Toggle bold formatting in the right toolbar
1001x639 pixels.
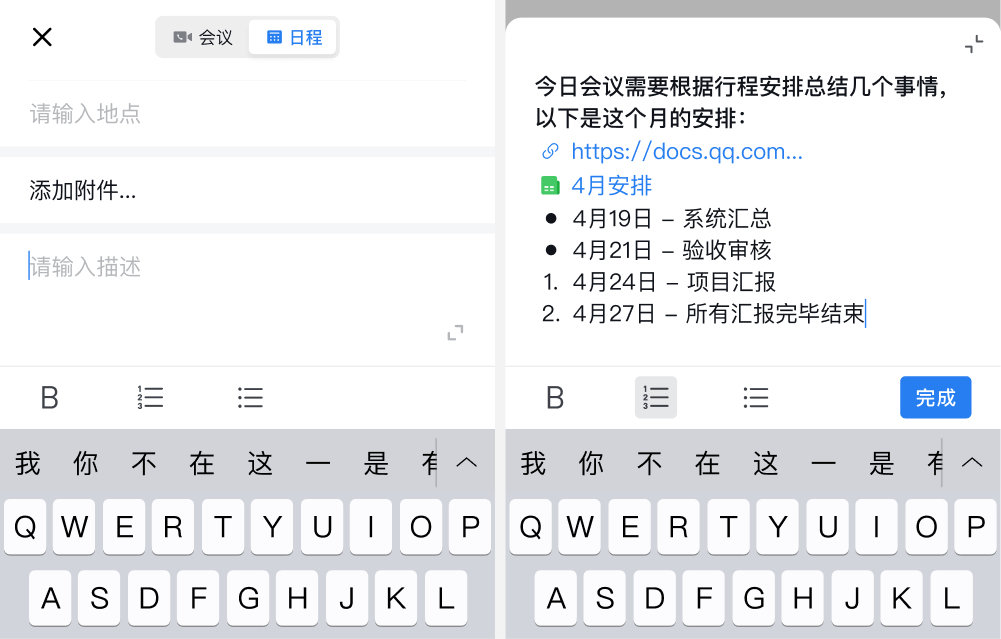click(x=555, y=397)
